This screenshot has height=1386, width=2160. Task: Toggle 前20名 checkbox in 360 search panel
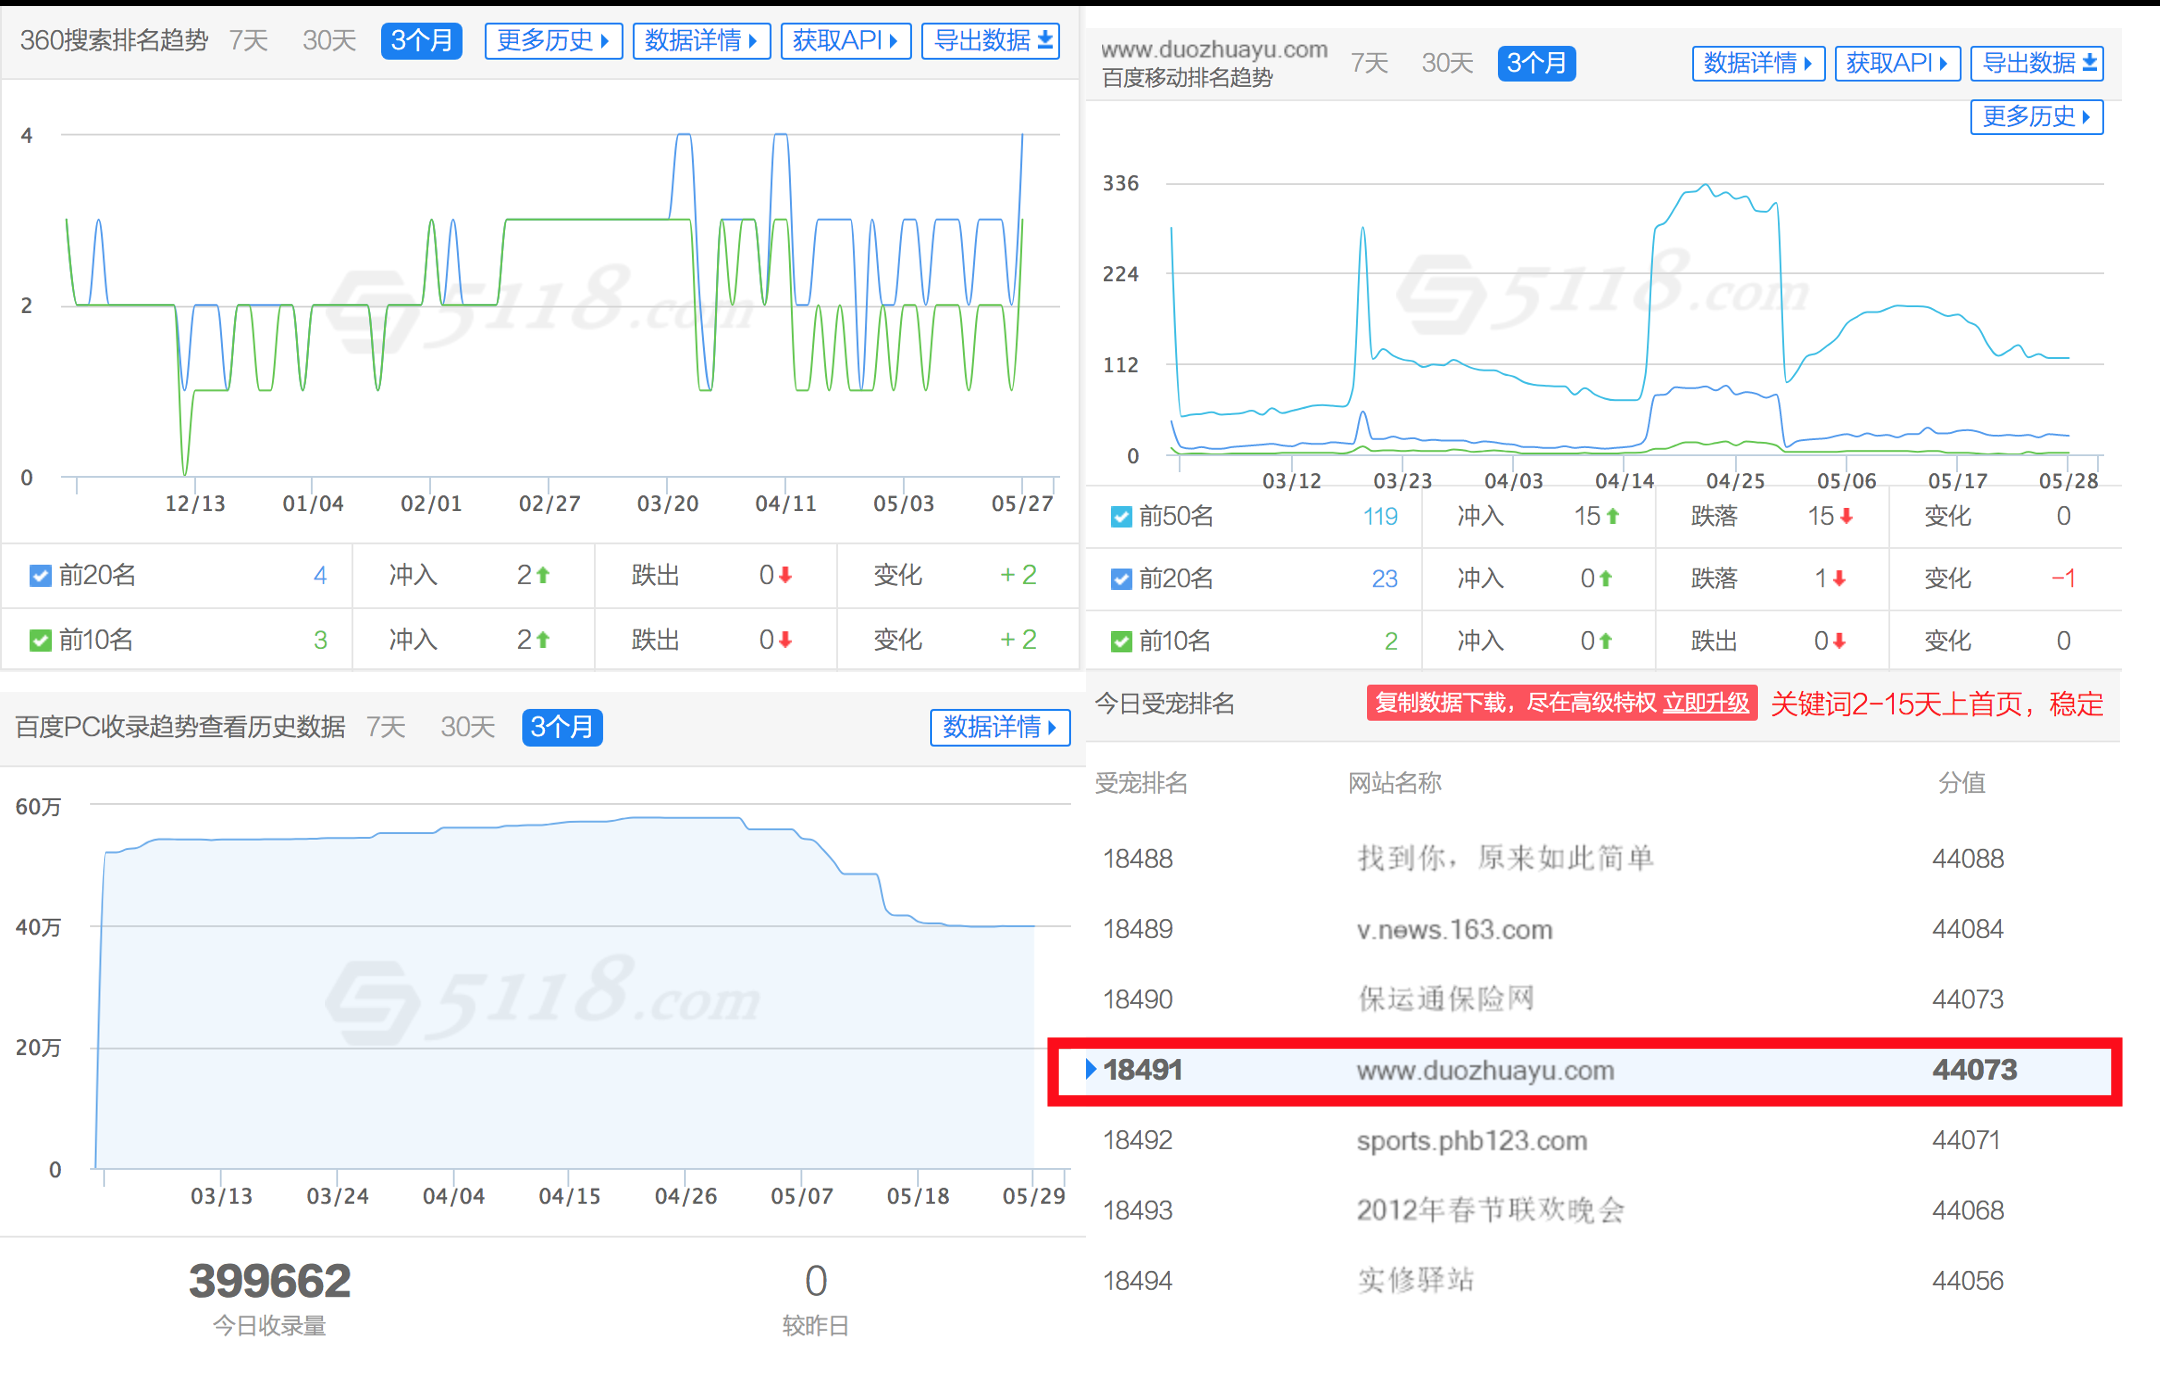pyautogui.click(x=40, y=576)
